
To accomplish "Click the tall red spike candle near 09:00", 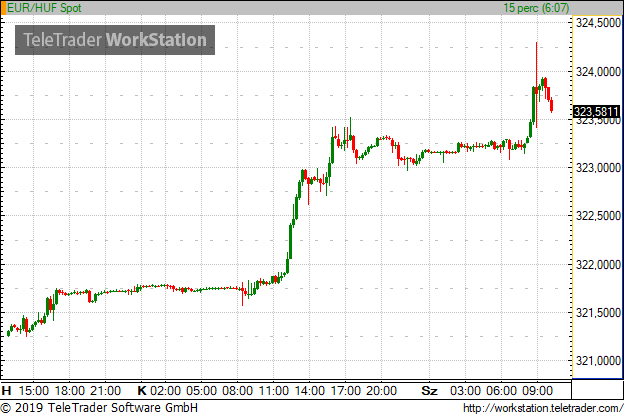I will coord(536,85).
